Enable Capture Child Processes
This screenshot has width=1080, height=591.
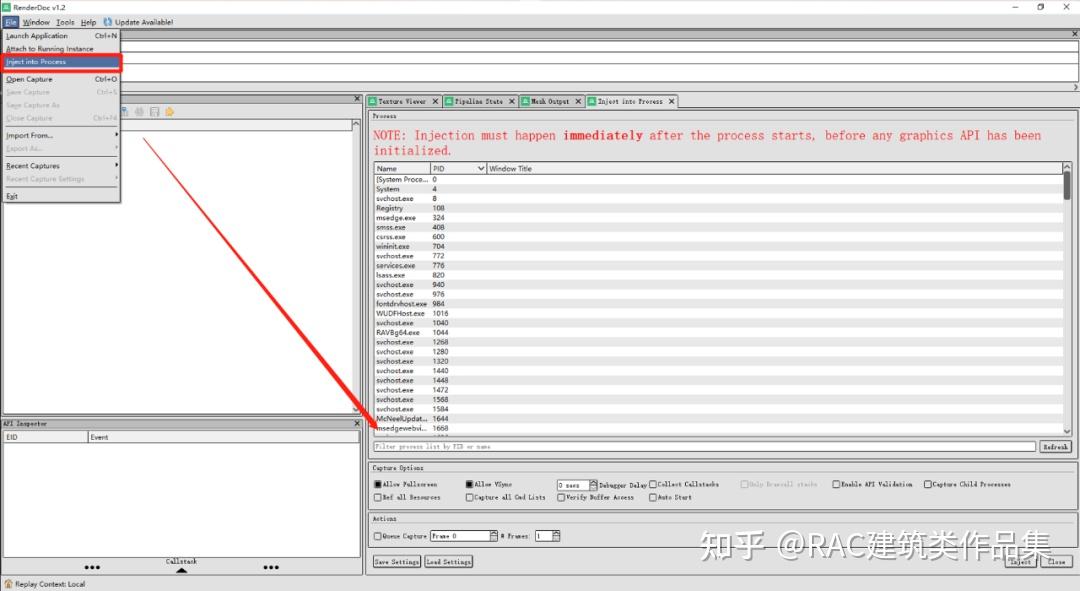pos(928,484)
